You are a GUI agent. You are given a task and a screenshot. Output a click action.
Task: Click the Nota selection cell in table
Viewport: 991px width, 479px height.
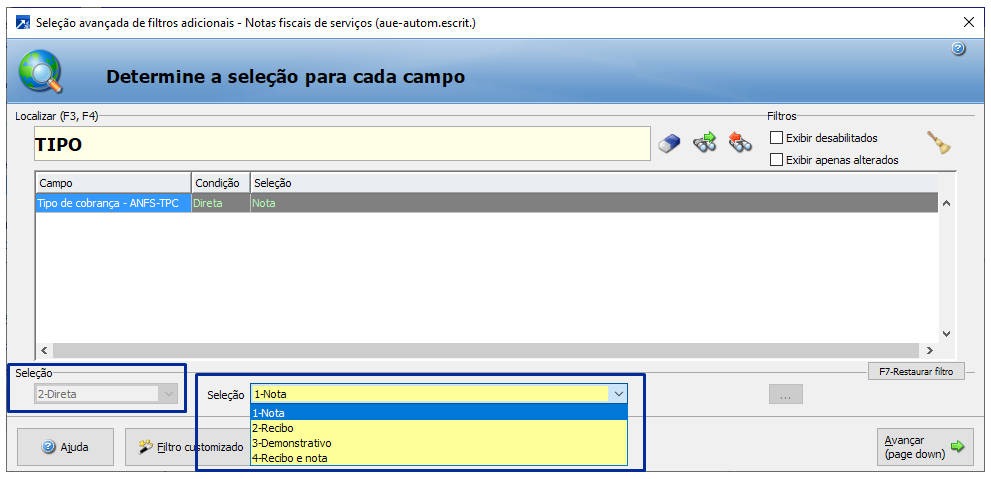594,203
